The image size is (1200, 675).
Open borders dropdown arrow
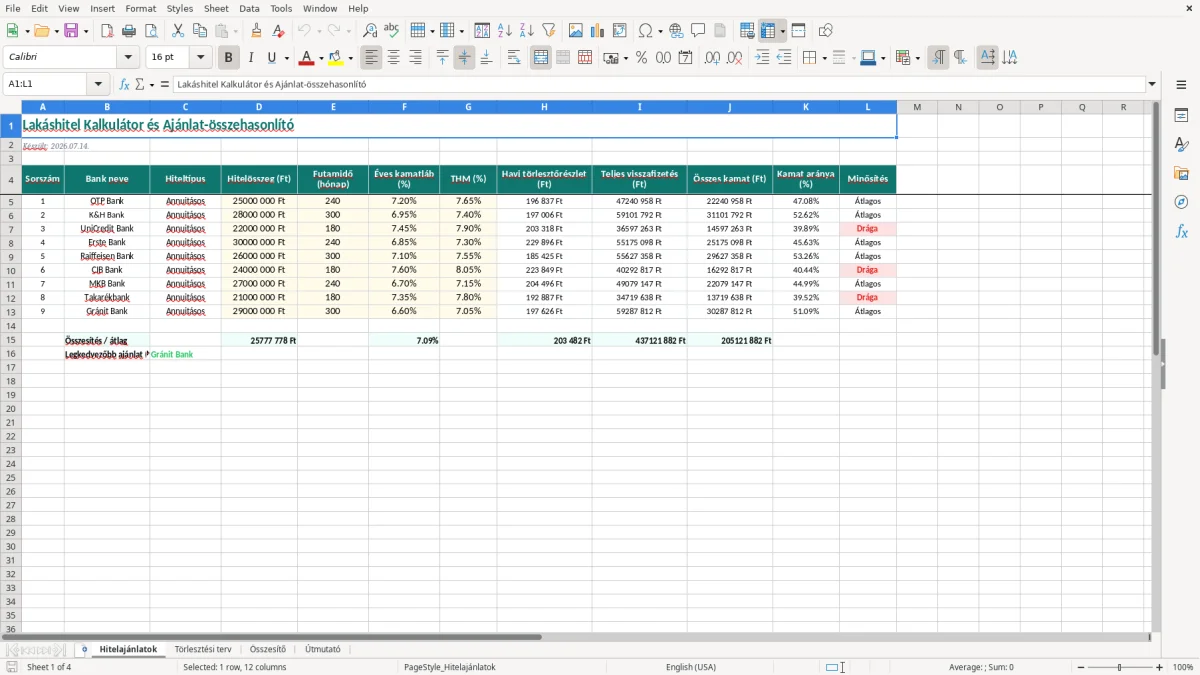pos(824,58)
